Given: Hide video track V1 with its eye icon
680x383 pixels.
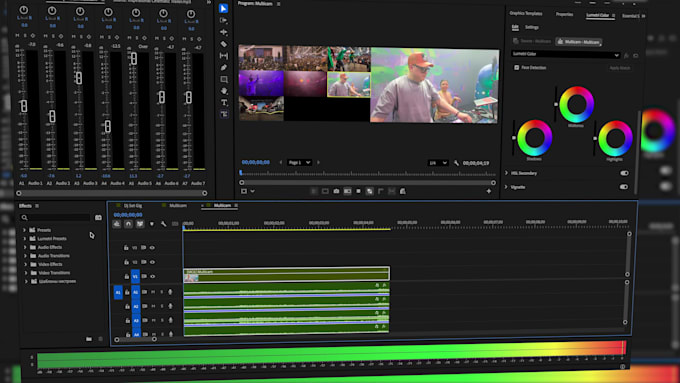Looking at the screenshot, I should pyautogui.click(x=153, y=276).
